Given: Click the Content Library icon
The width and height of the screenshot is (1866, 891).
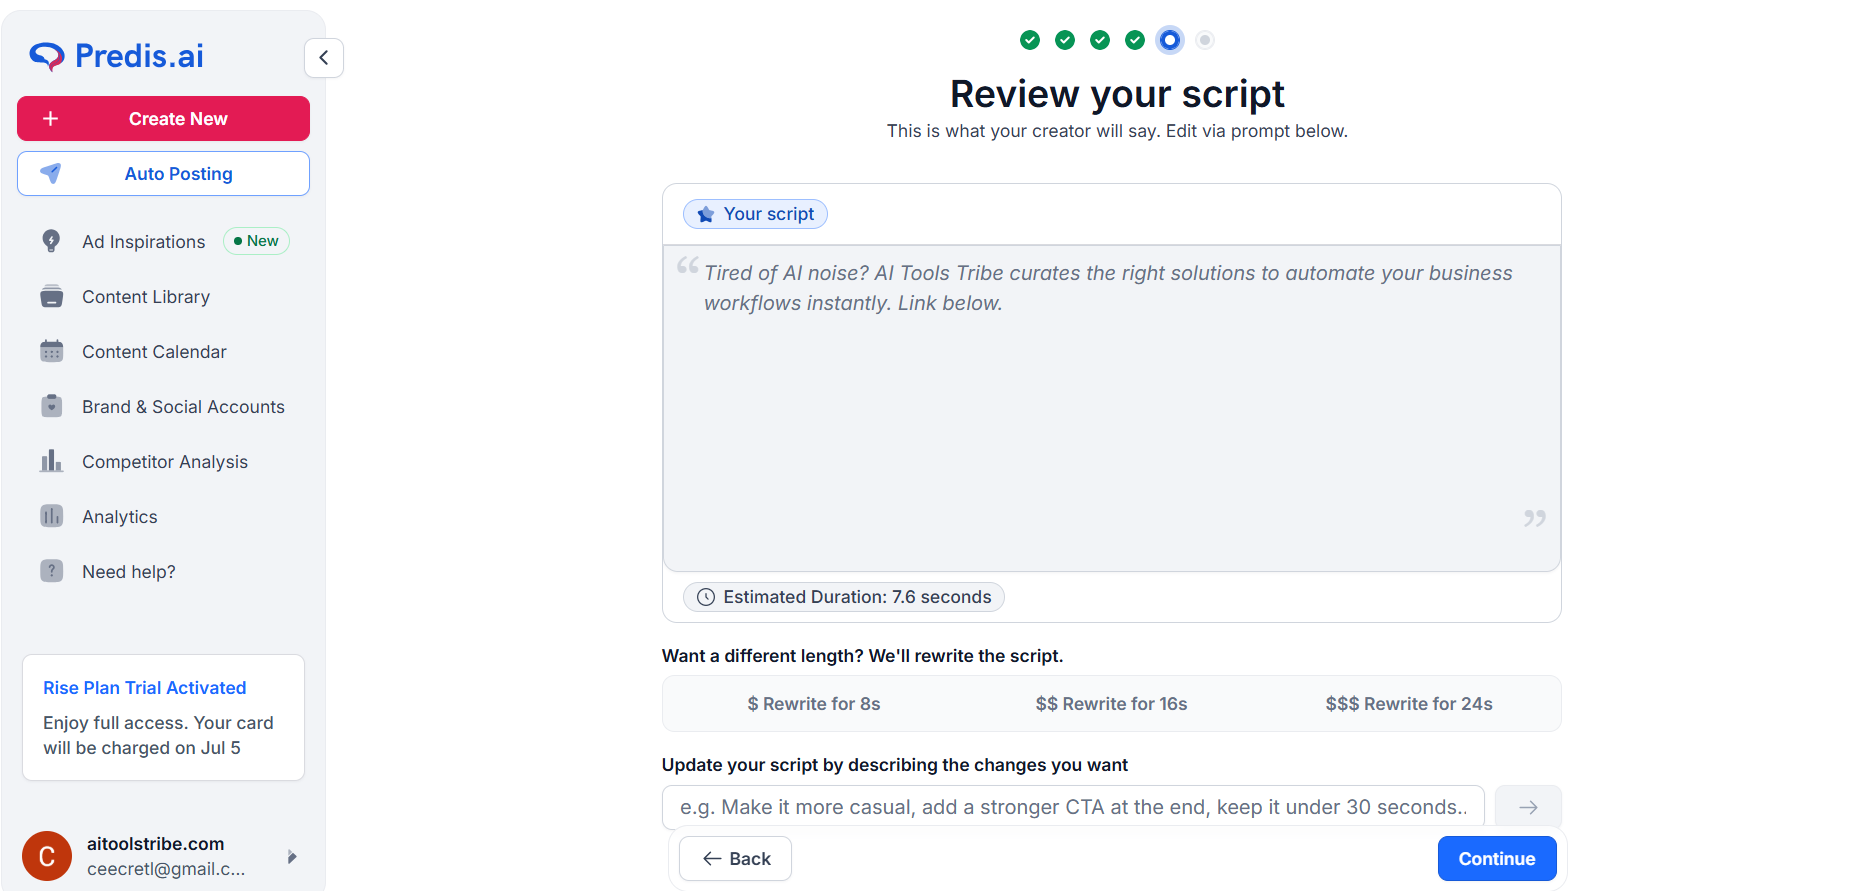Looking at the screenshot, I should coord(51,296).
